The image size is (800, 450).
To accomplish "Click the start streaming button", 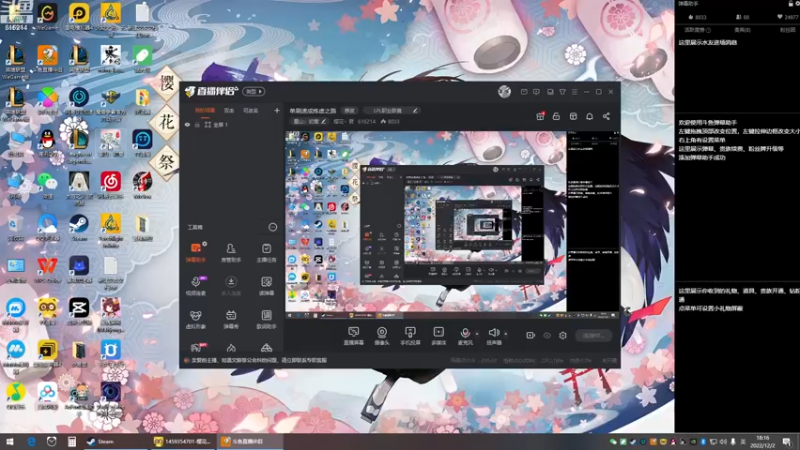I will coord(594,336).
